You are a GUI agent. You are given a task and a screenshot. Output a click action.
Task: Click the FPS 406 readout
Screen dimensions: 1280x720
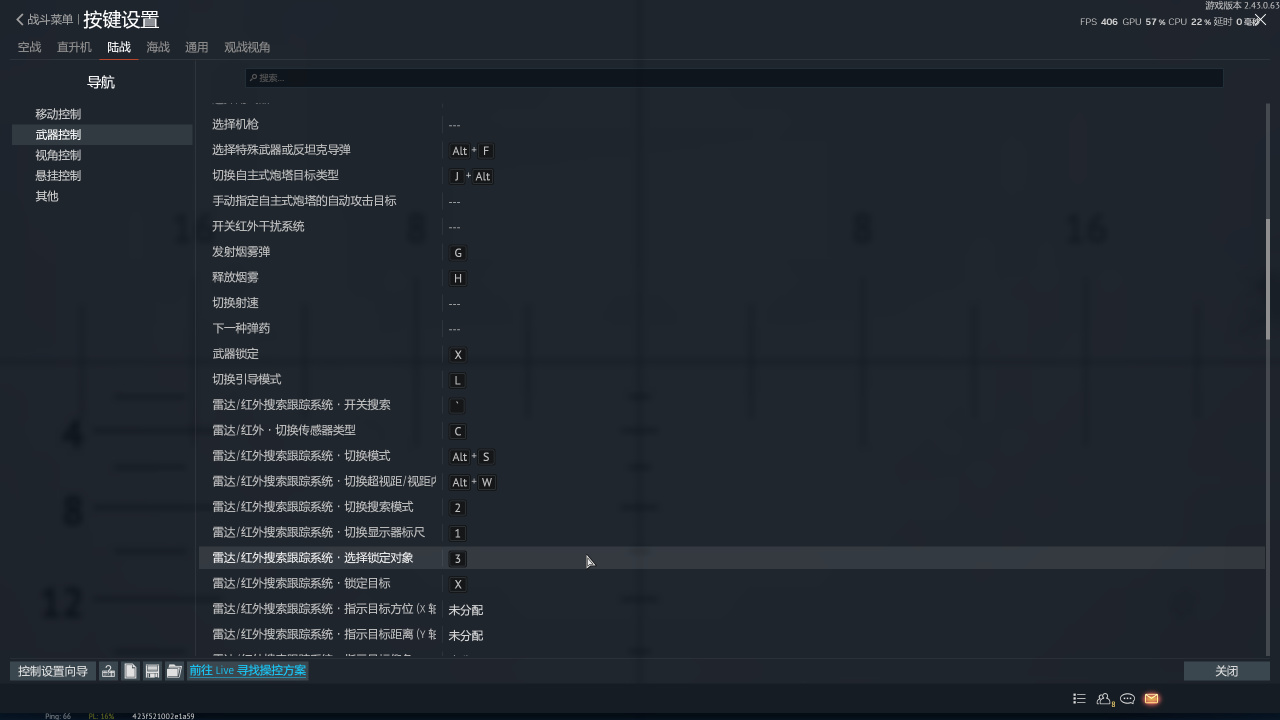[1099, 21]
